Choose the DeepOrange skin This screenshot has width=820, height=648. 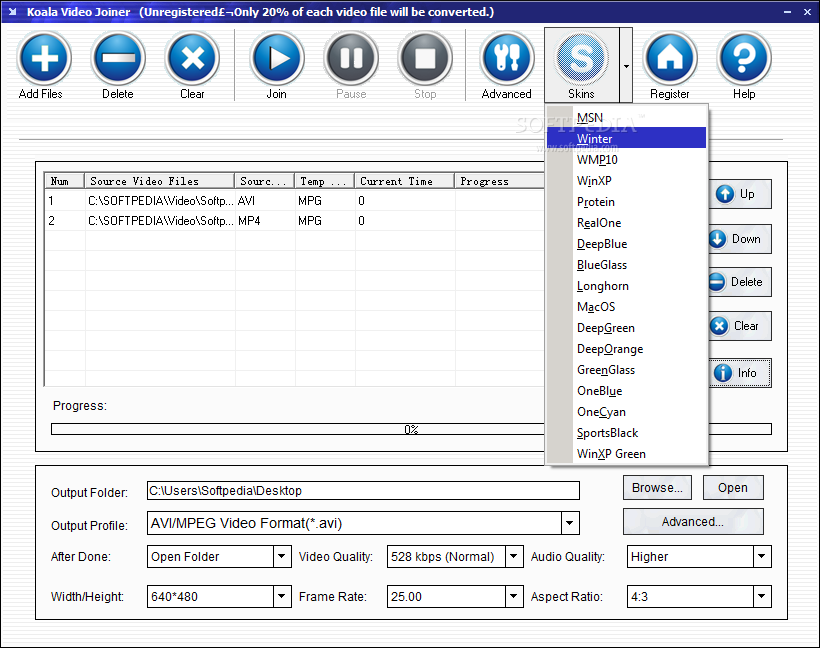626,349
